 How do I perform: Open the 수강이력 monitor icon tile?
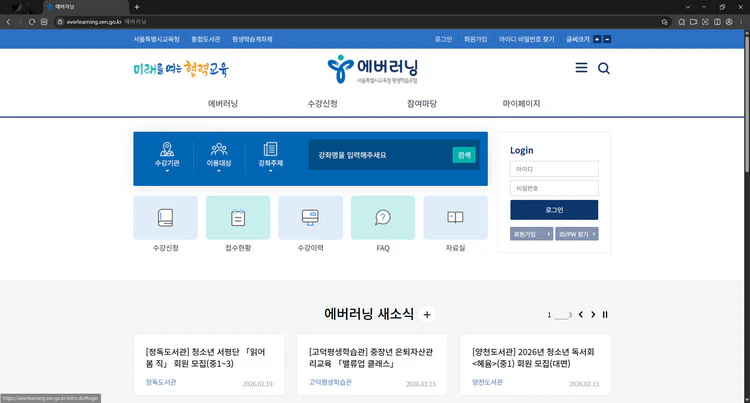(310, 217)
